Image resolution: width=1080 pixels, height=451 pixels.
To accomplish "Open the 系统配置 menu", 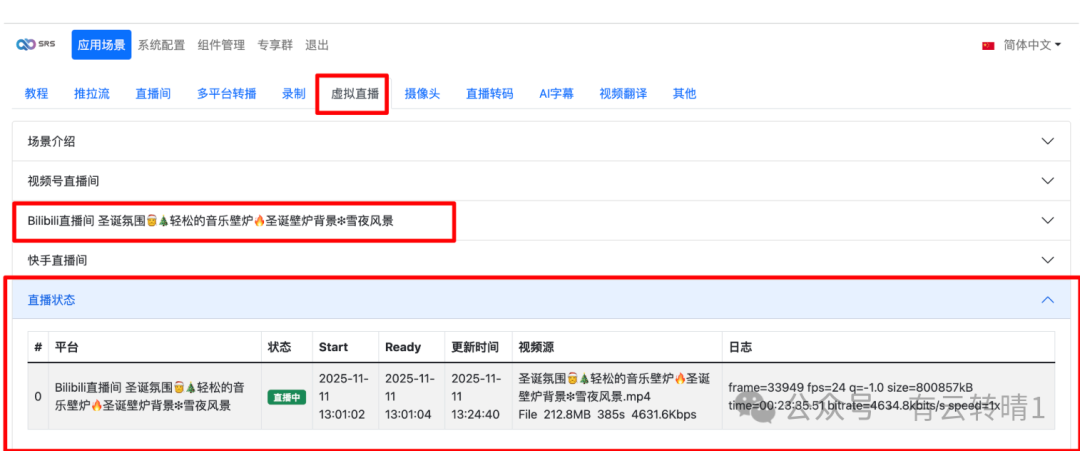I will 161,45.
